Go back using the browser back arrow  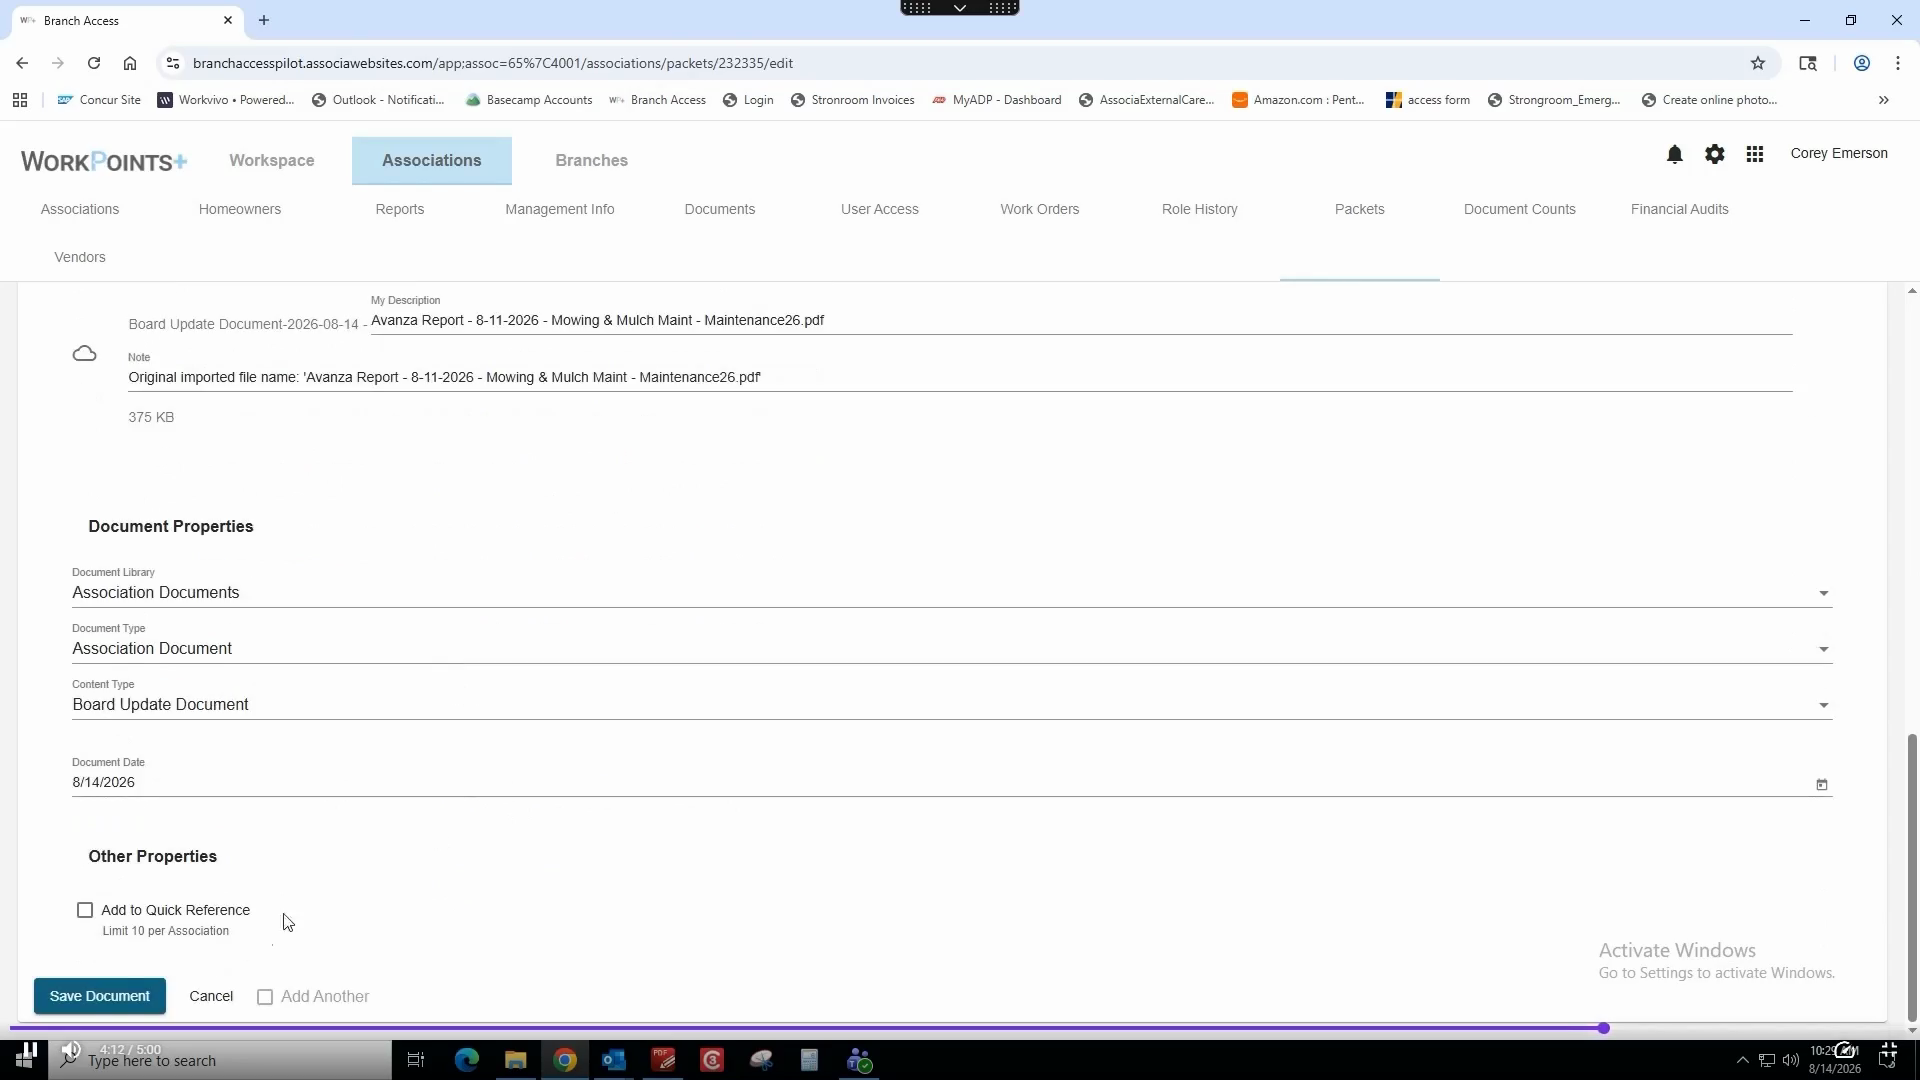[22, 63]
